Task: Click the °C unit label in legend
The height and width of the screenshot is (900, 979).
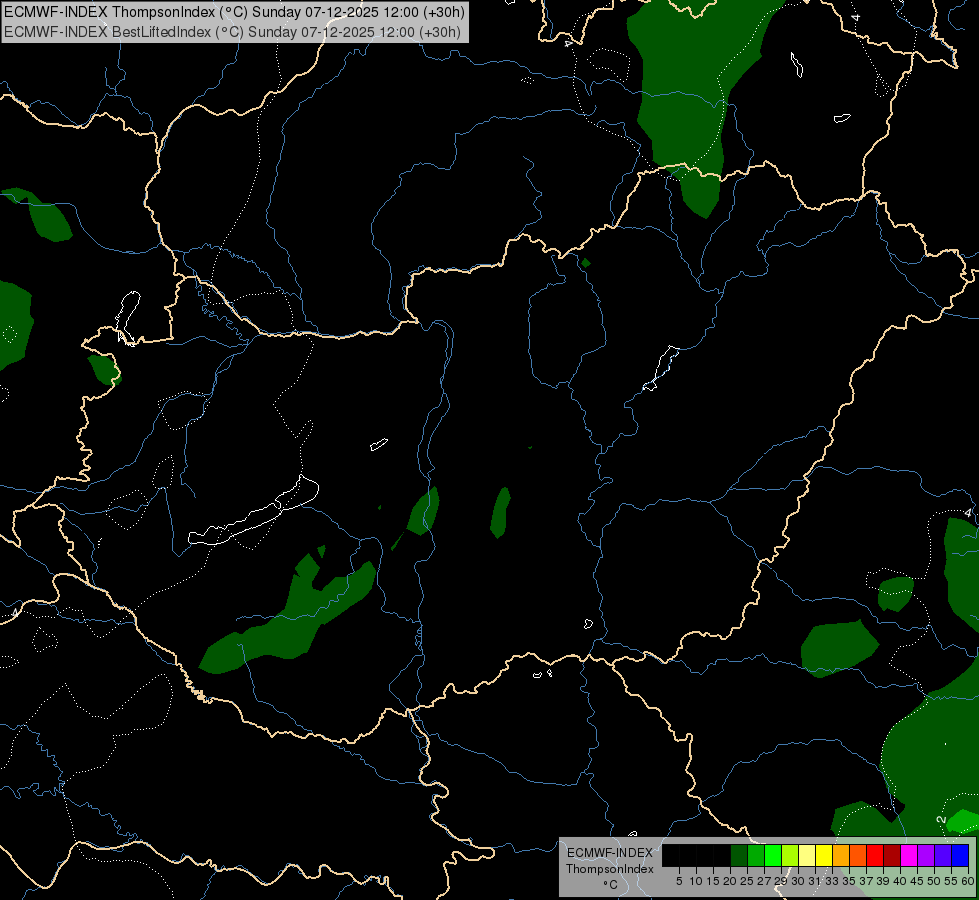Action: coord(610,884)
